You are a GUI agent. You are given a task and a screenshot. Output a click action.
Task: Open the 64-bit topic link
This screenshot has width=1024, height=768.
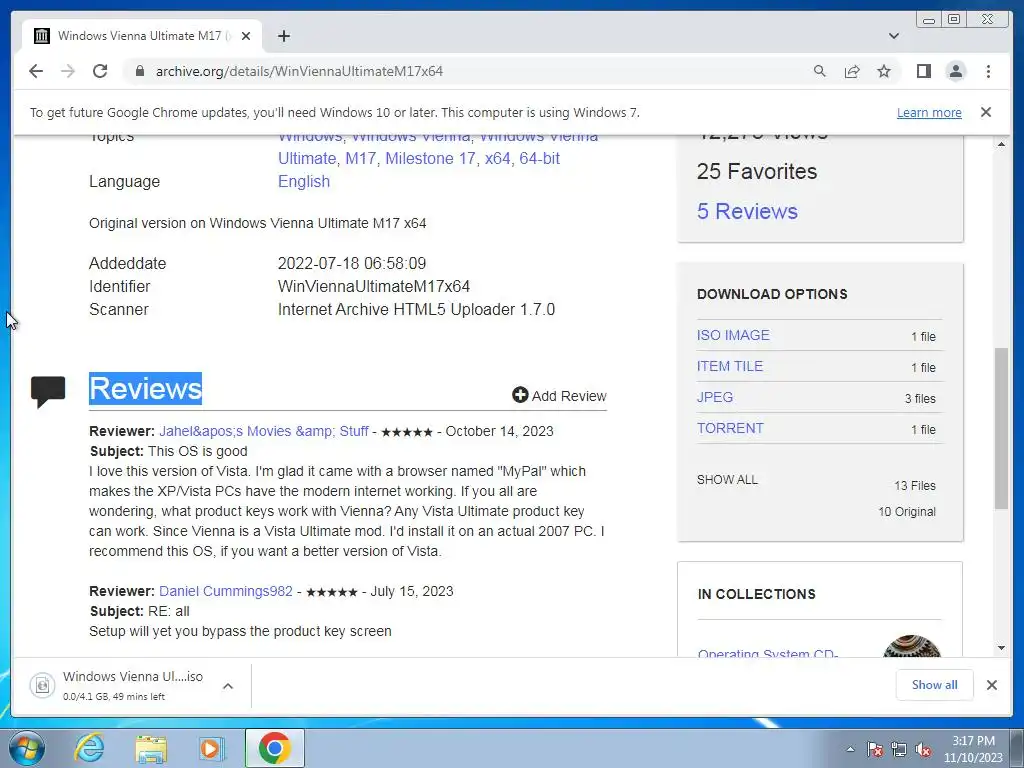[539, 159]
